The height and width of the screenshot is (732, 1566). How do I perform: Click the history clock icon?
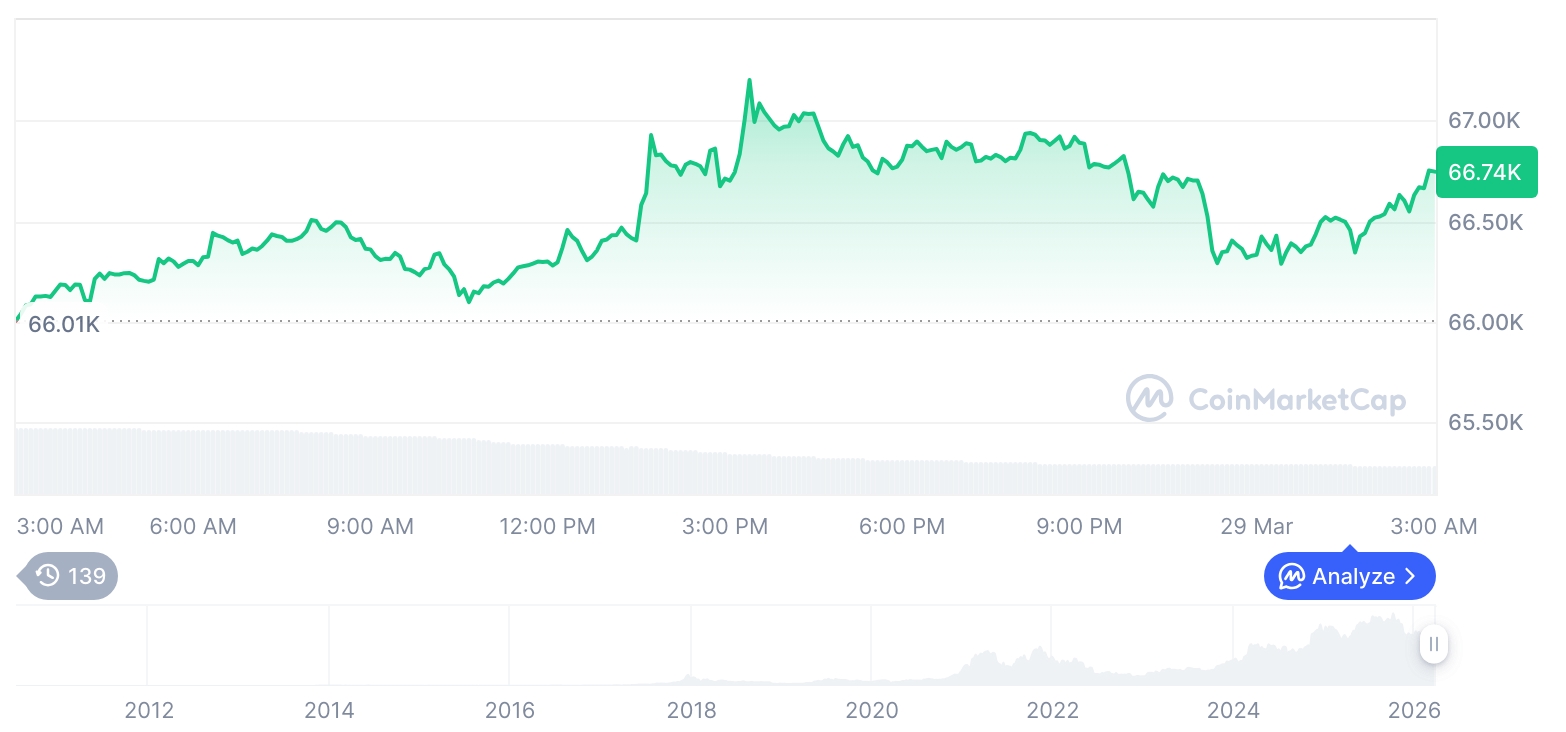click(x=47, y=576)
